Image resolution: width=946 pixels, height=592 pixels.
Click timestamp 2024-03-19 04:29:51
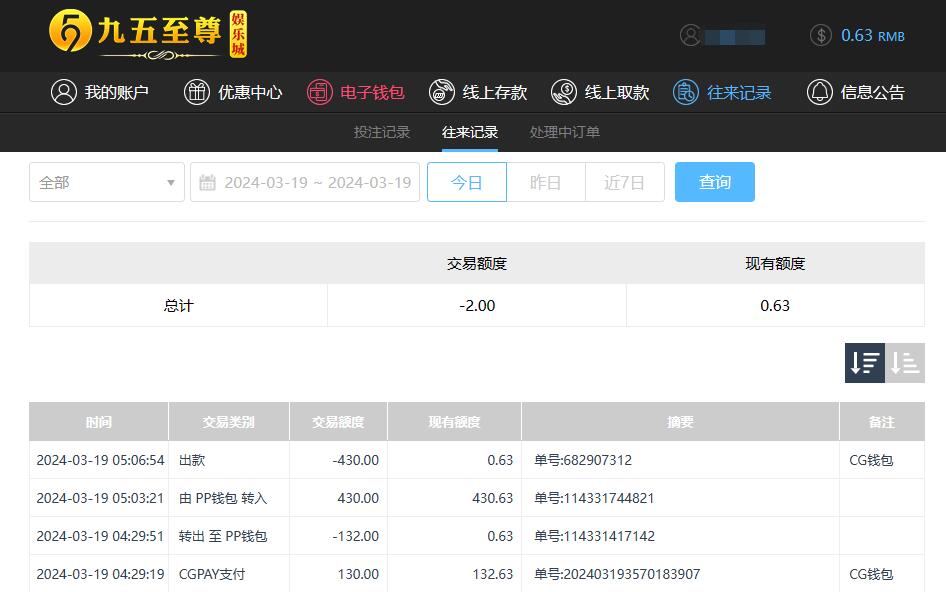click(x=100, y=536)
